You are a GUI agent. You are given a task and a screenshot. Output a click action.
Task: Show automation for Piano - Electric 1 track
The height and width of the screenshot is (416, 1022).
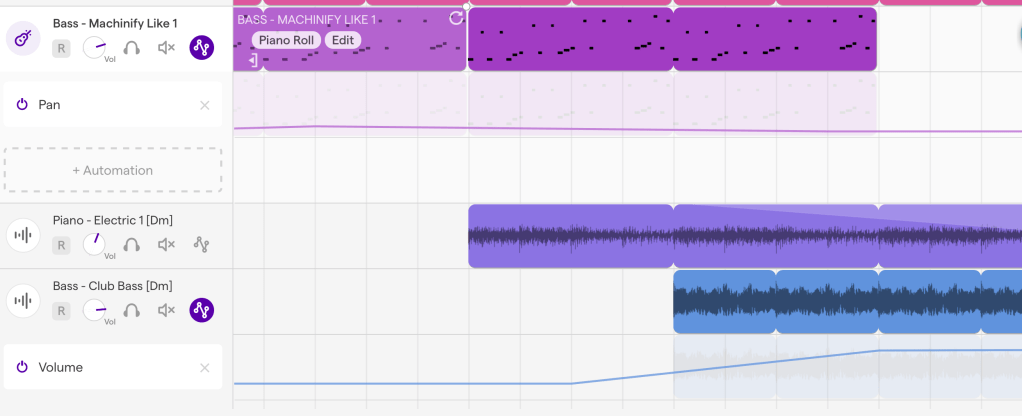[202, 244]
